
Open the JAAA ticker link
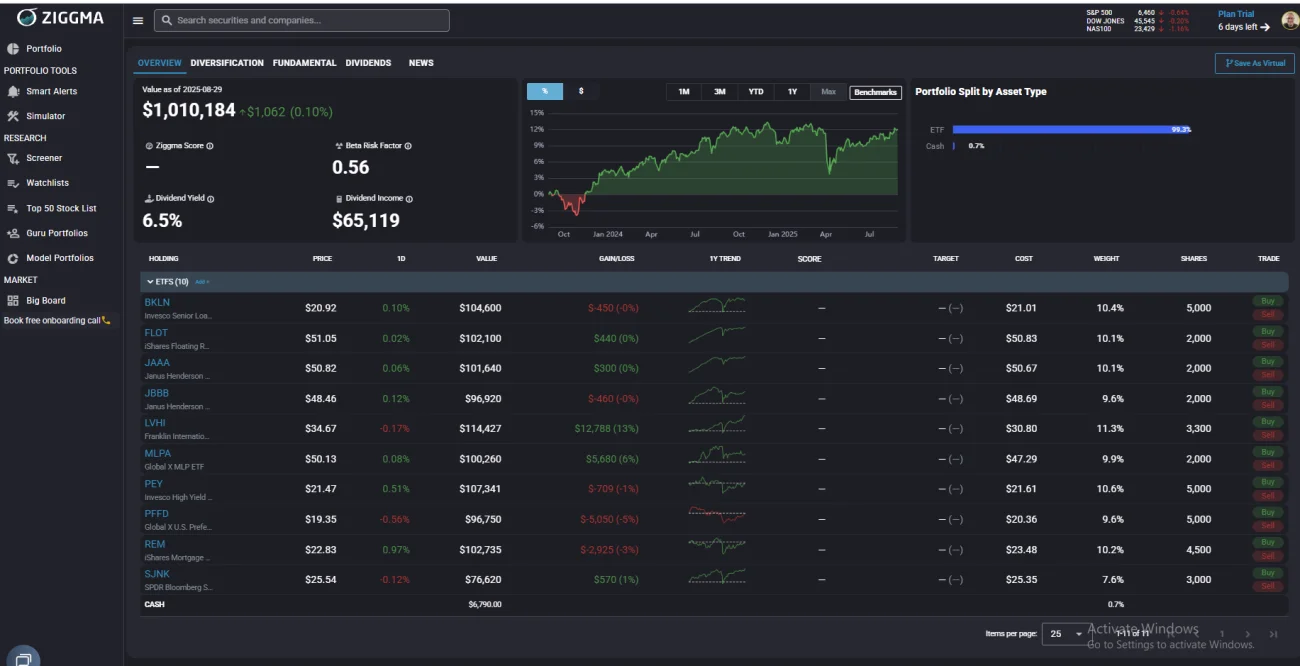tap(157, 362)
